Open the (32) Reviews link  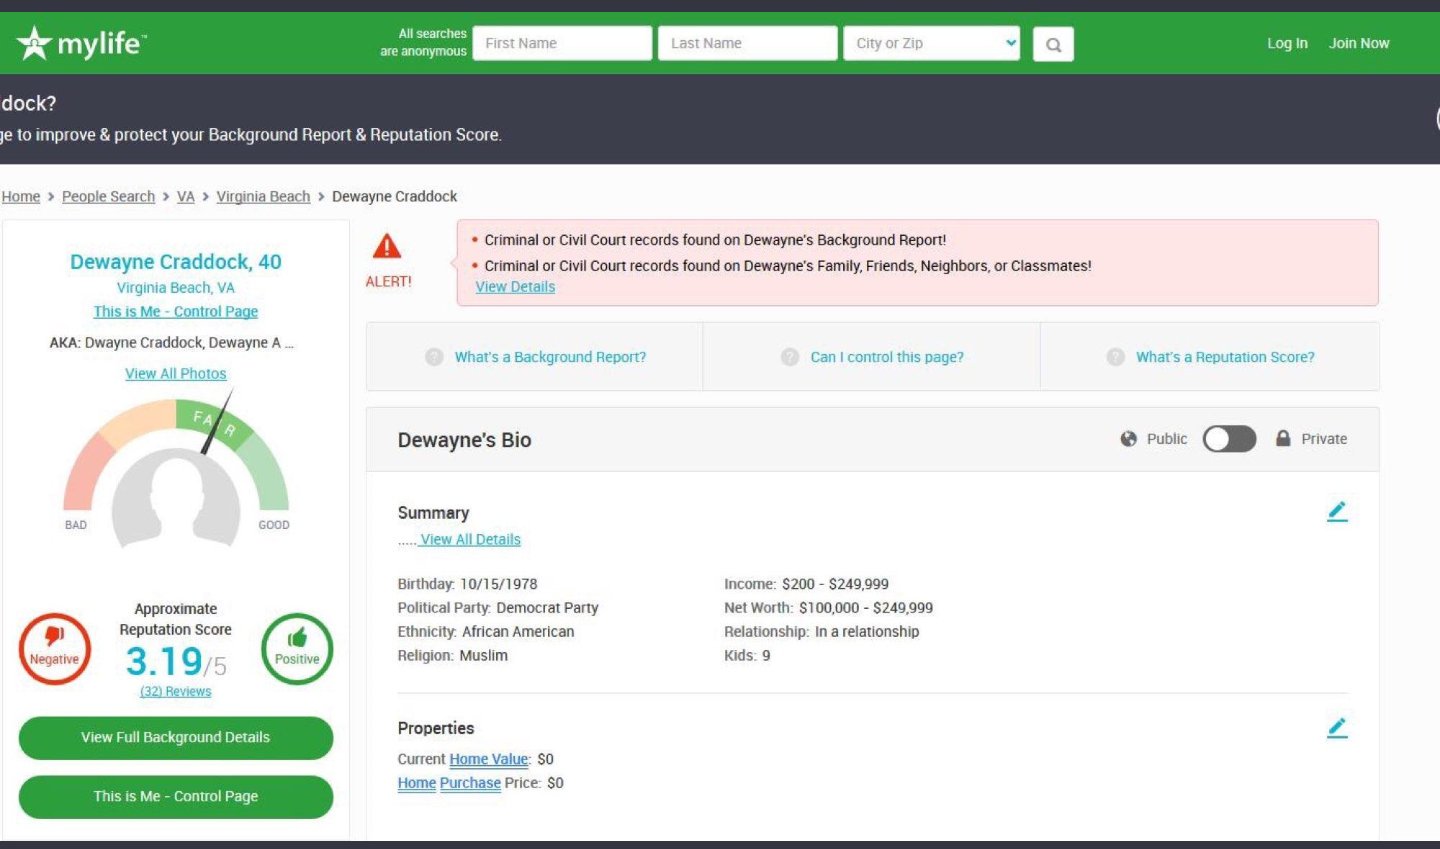pyautogui.click(x=176, y=692)
